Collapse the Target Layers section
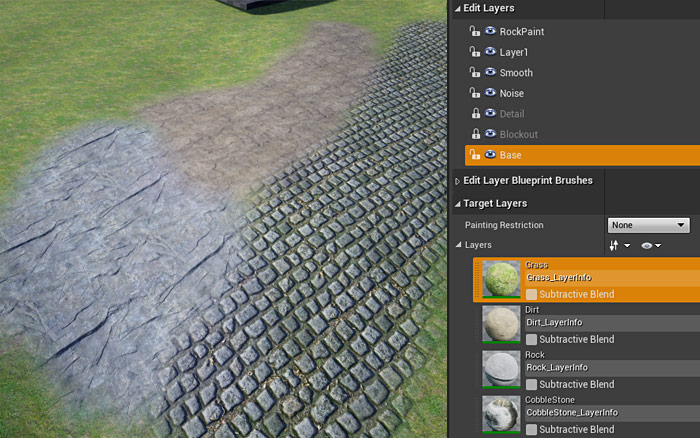The image size is (700, 438). (x=458, y=204)
